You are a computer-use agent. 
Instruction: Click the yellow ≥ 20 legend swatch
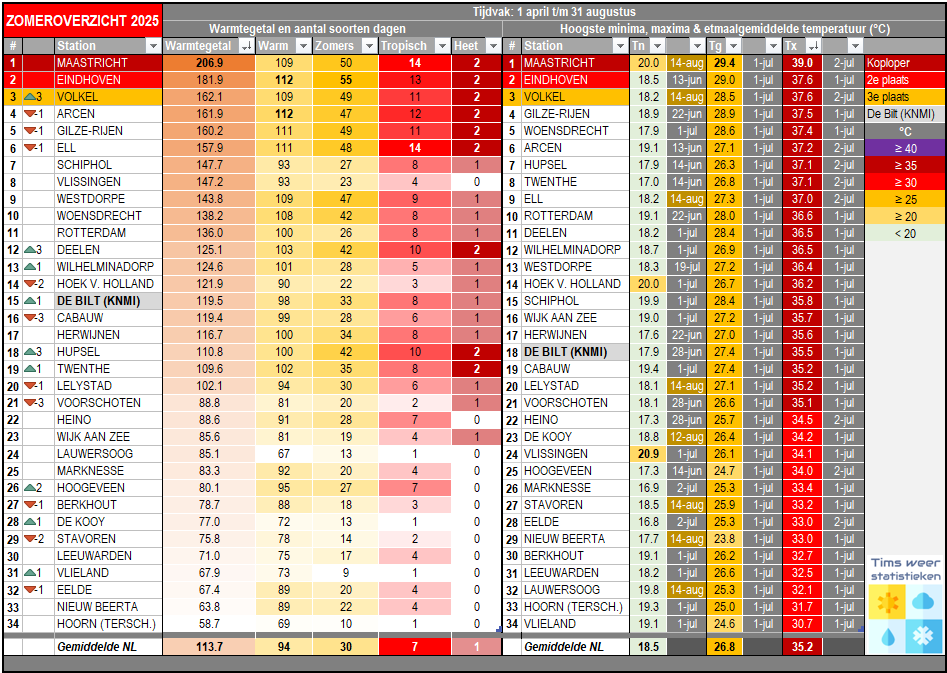coord(905,216)
